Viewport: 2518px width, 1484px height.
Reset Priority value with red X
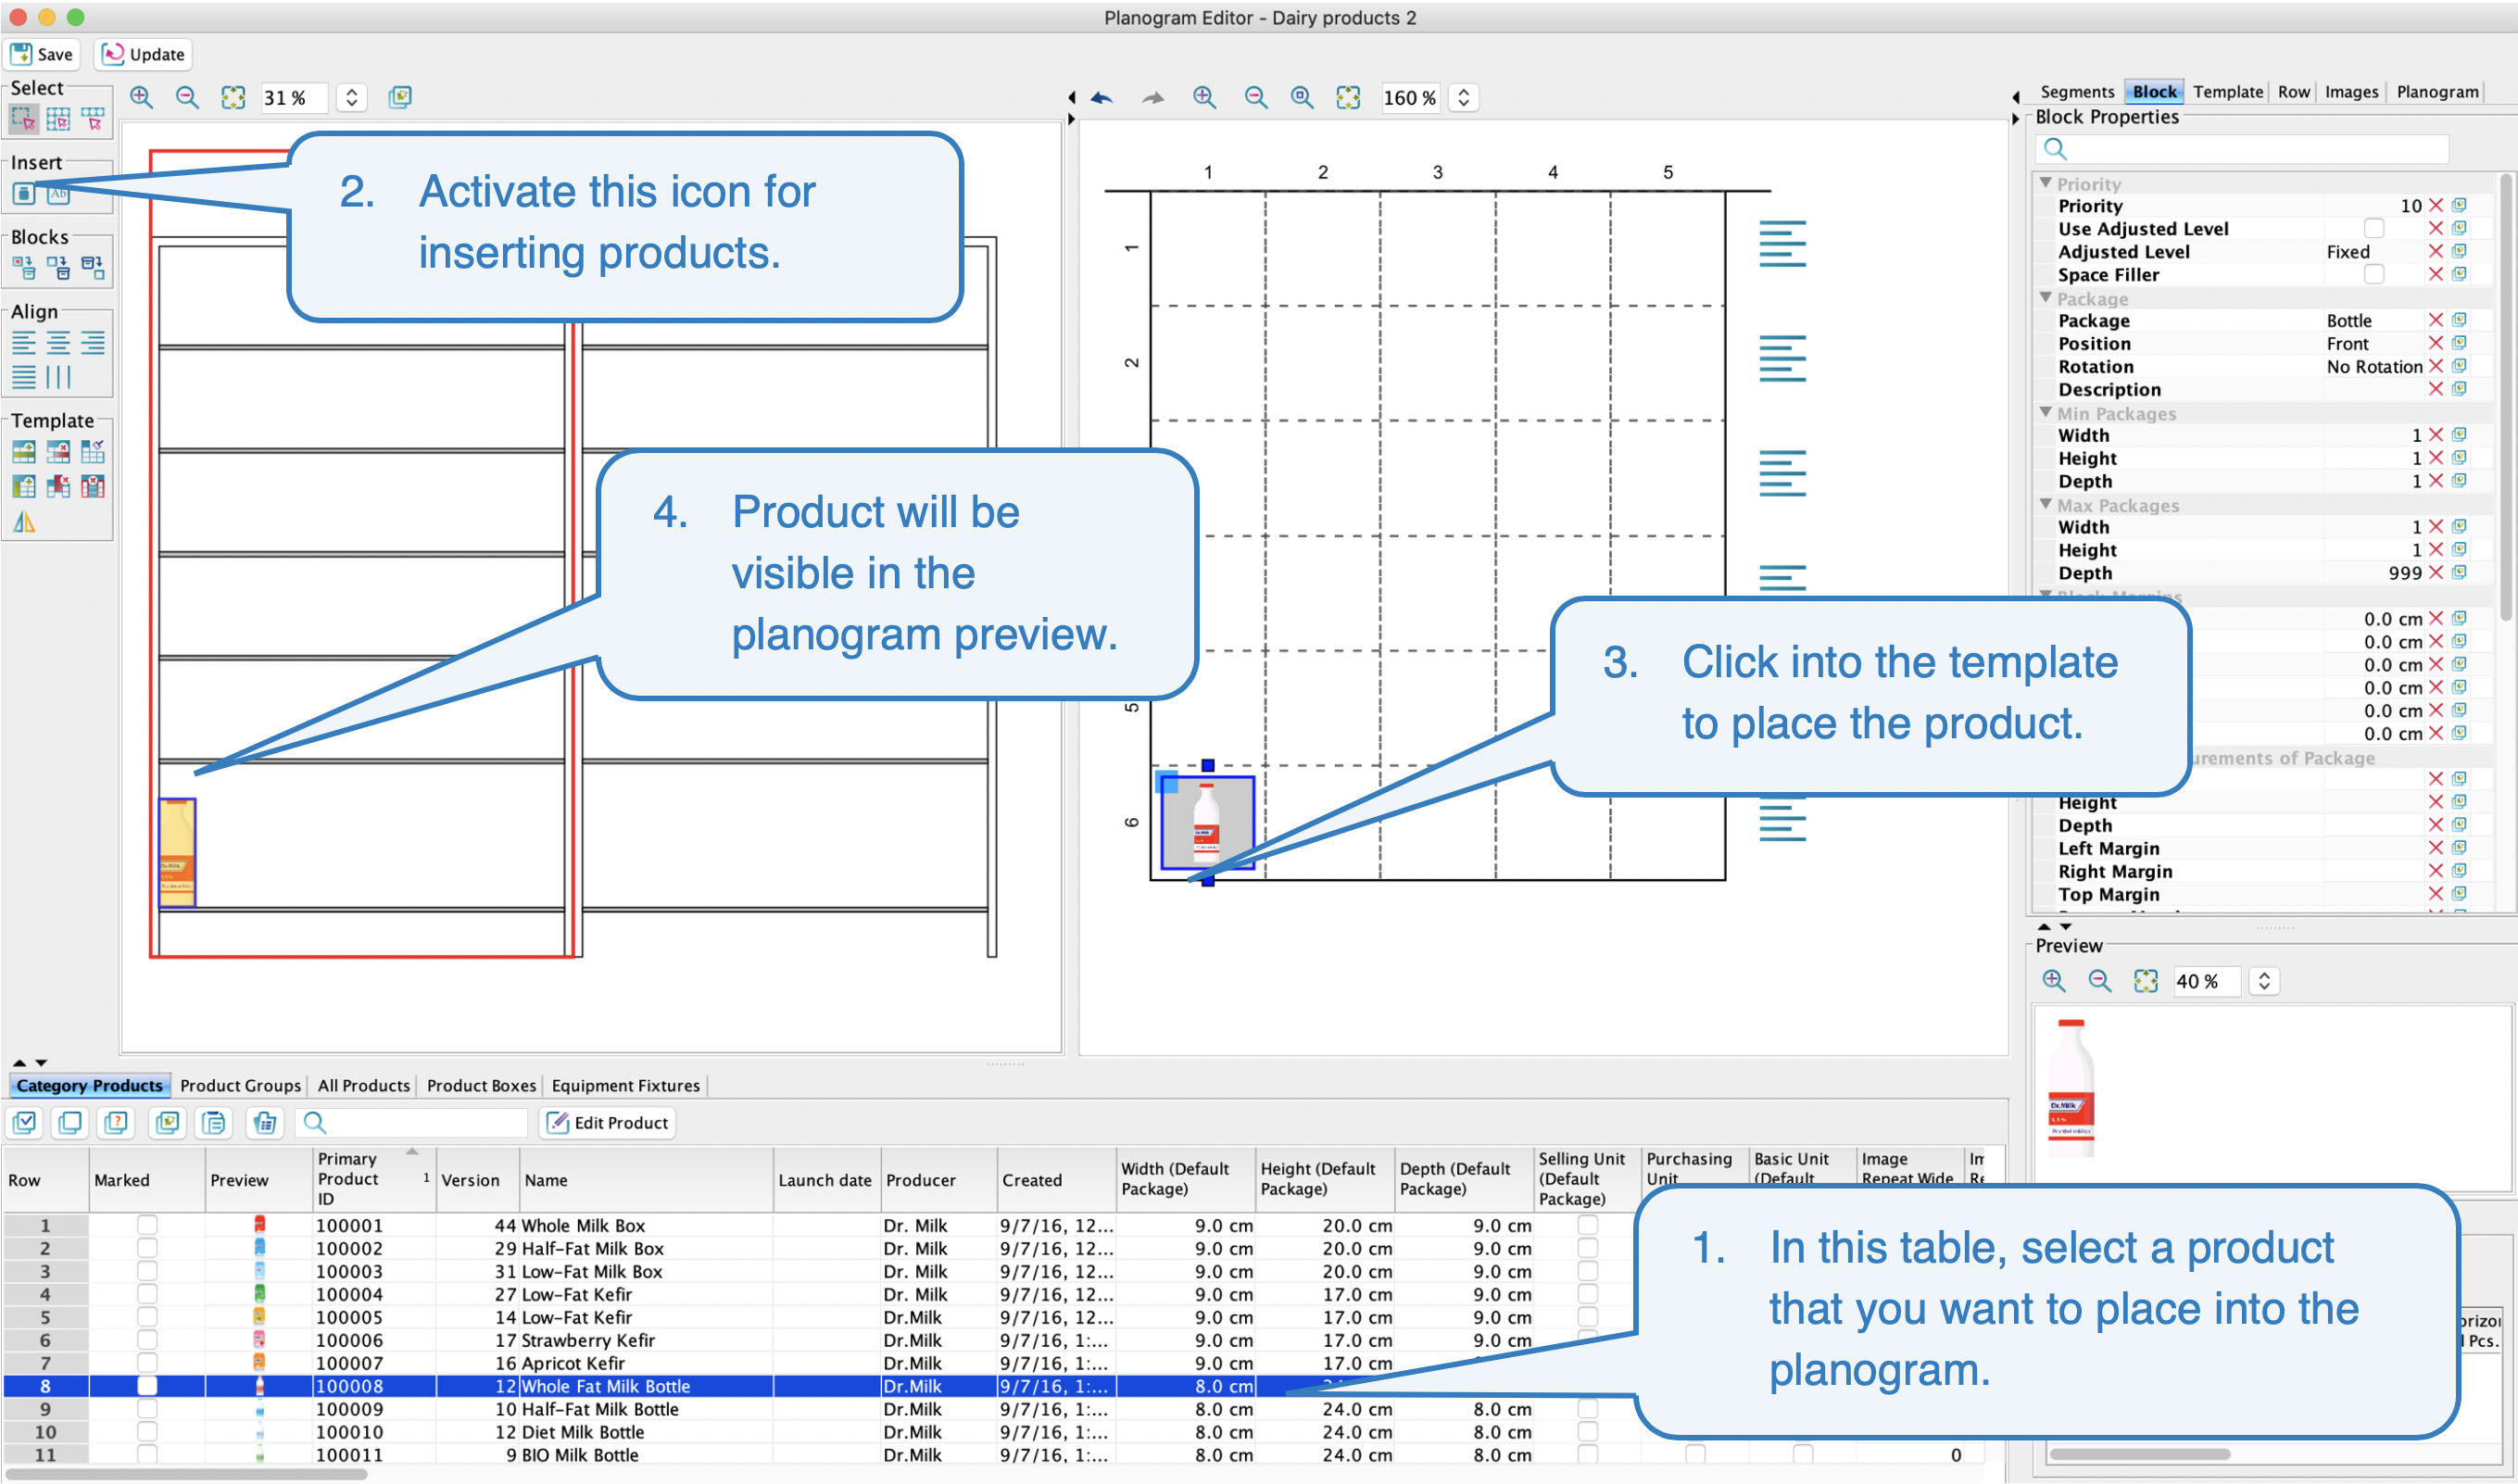tap(2436, 205)
